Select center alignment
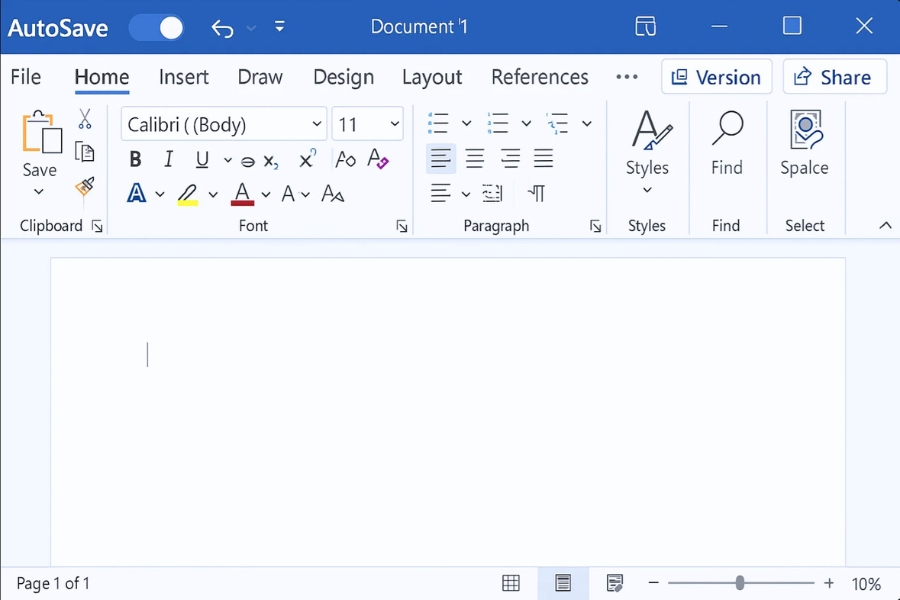Image resolution: width=900 pixels, height=600 pixels. [475, 158]
